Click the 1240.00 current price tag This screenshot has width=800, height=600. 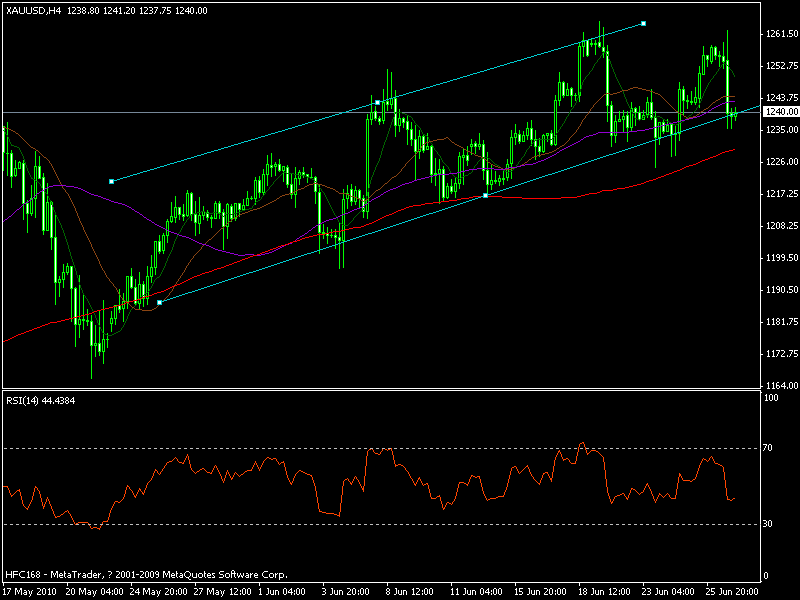pos(781,112)
